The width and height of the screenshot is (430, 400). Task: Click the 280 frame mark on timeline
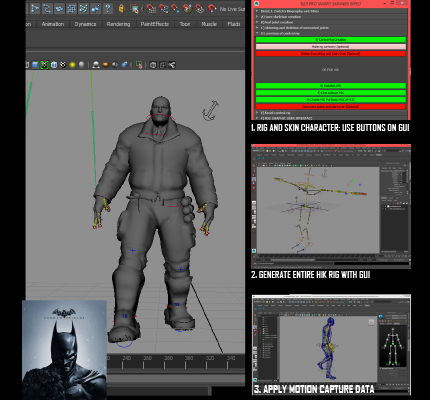169,358
